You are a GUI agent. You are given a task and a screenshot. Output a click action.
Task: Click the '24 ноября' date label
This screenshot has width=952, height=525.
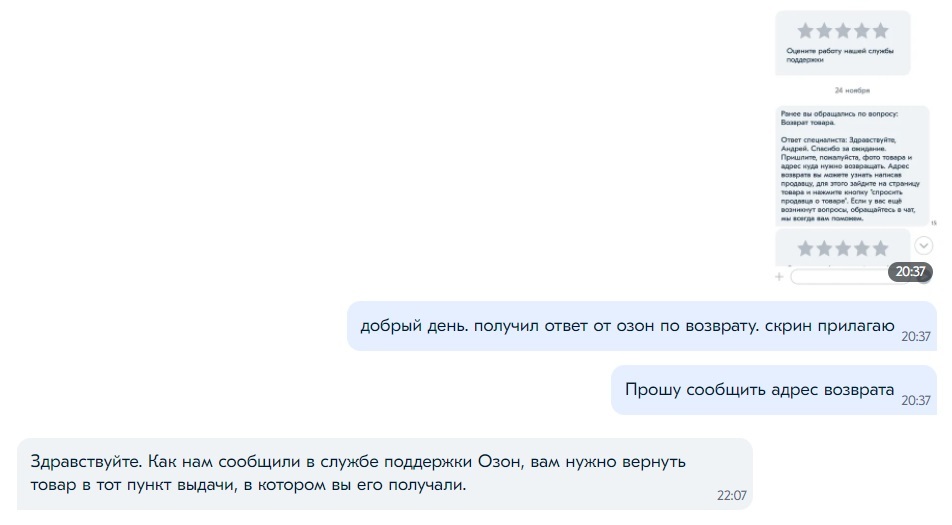(844, 90)
